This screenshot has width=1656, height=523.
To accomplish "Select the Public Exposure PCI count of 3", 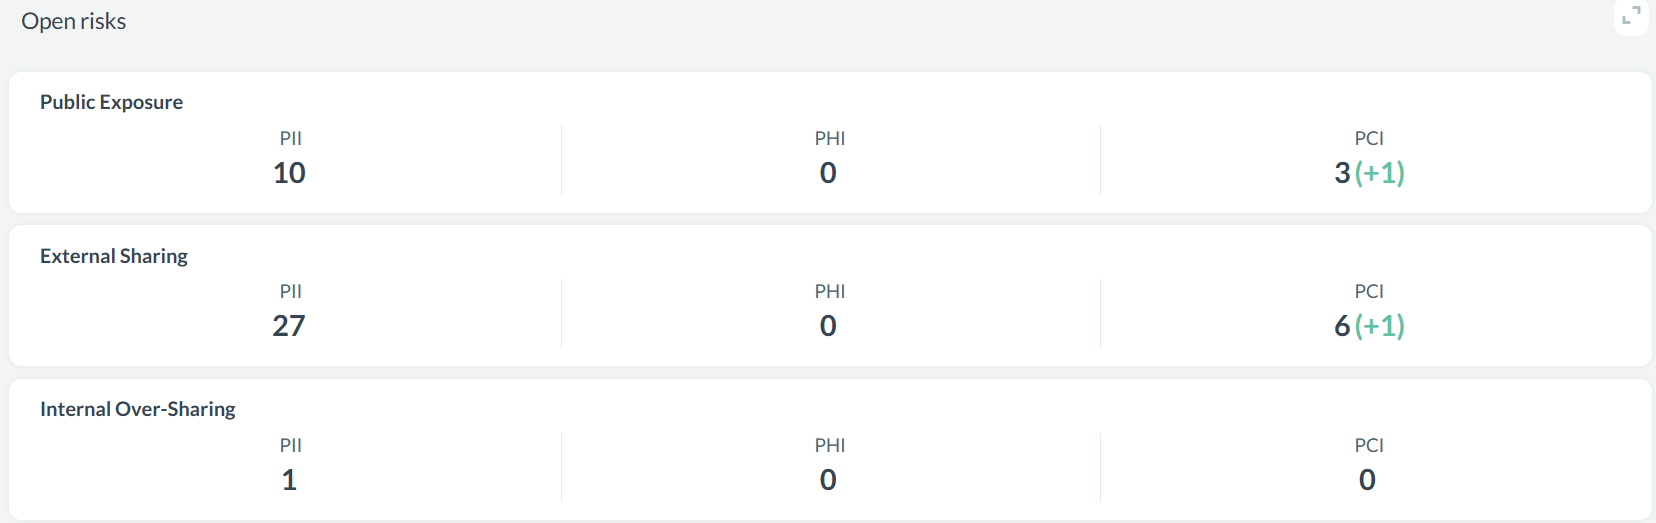I will click(x=1342, y=173).
